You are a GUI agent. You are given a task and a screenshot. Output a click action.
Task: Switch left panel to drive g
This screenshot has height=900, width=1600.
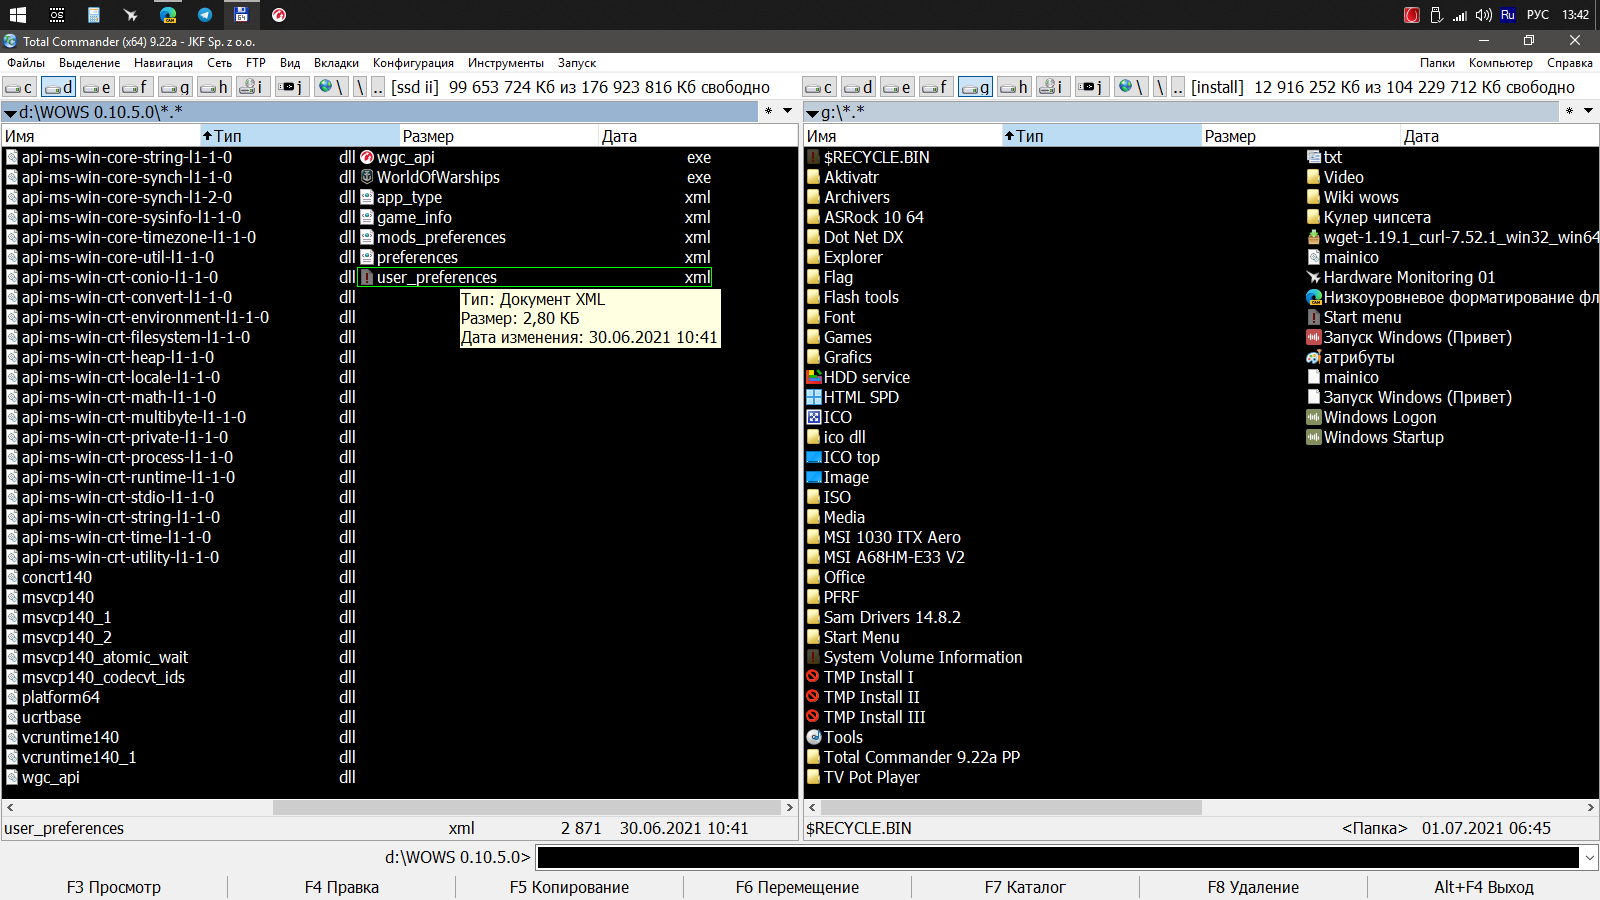pos(176,87)
